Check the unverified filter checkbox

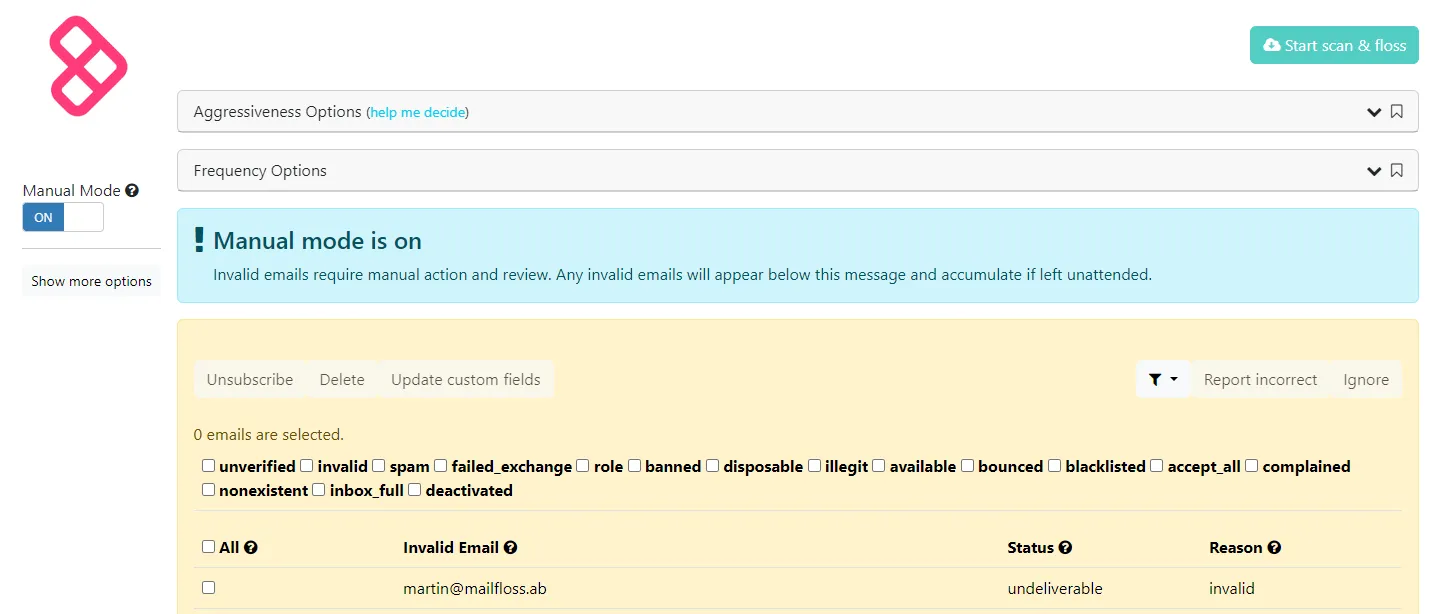point(208,465)
